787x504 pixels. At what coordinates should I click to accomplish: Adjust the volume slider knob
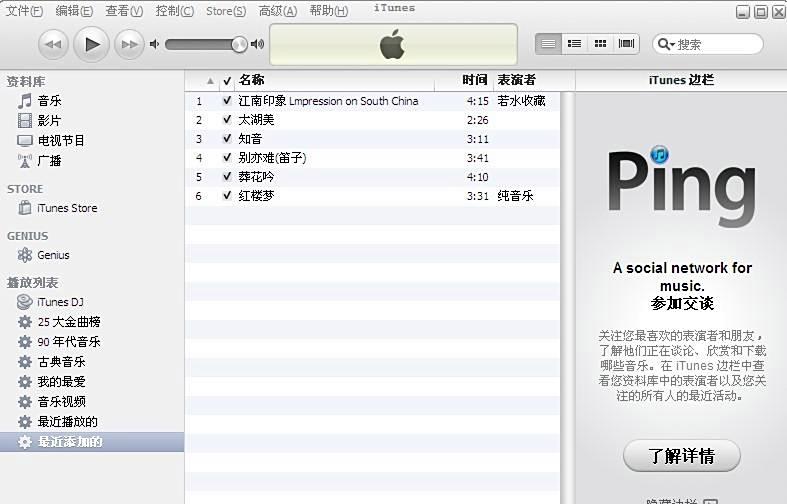click(x=239, y=45)
